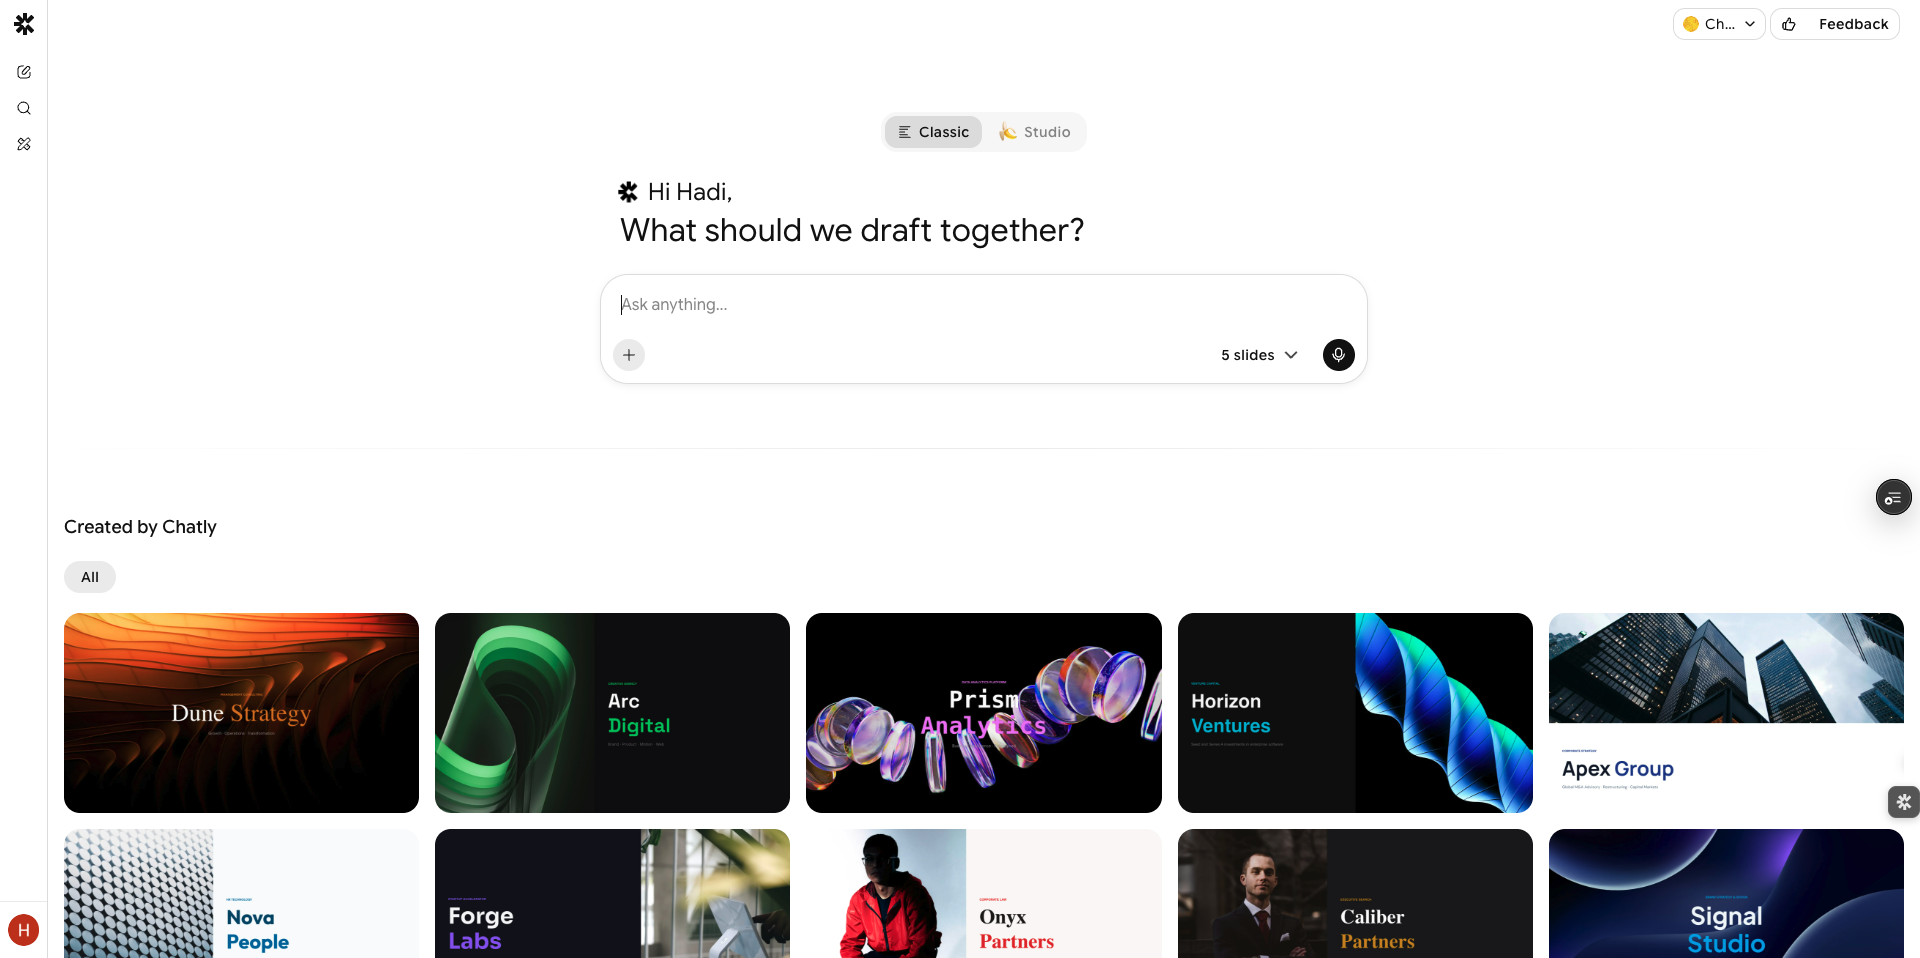Select the Prism Analytics template
This screenshot has width=1920, height=958.
coord(983,713)
